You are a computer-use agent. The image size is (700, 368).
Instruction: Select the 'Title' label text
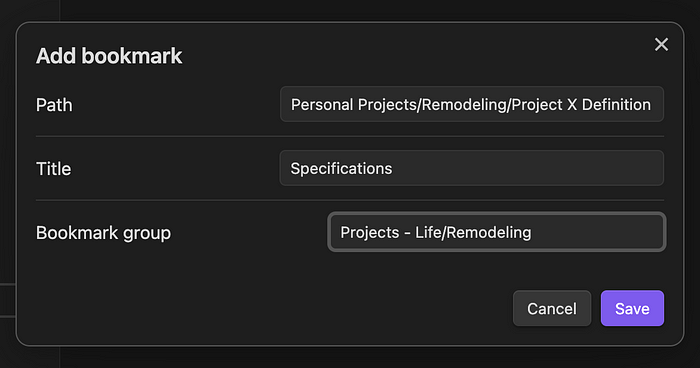pos(54,169)
